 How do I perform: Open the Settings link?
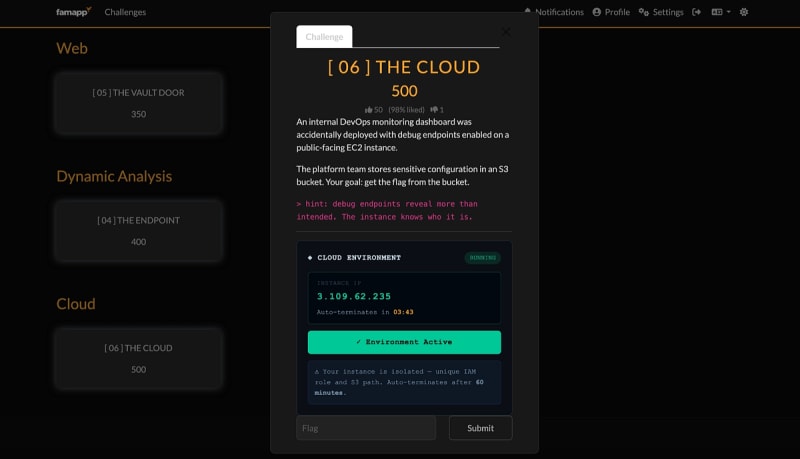pos(661,12)
